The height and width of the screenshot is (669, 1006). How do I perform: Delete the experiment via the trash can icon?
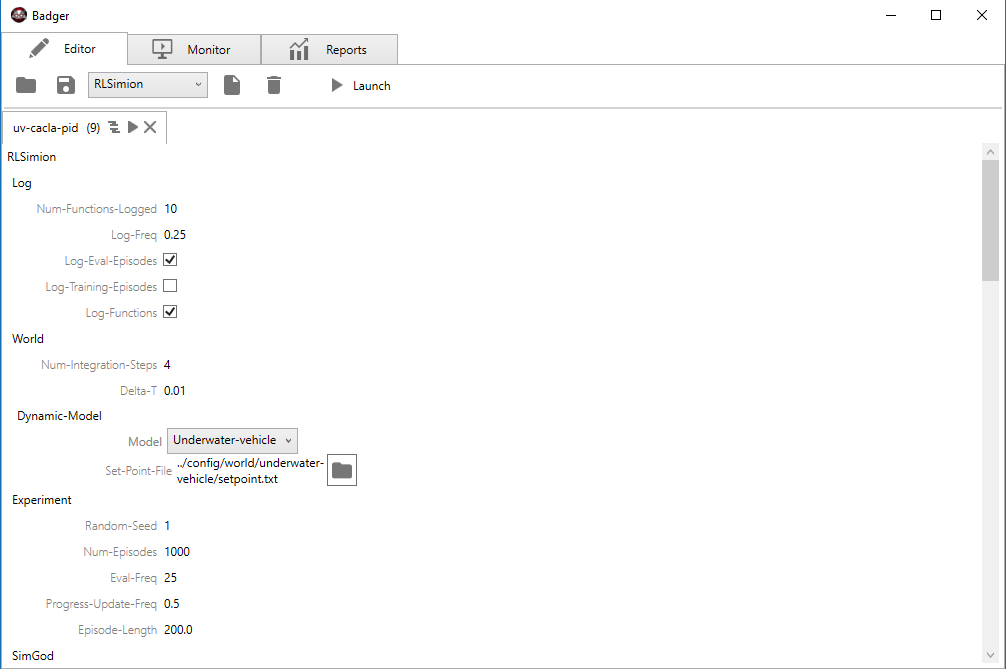274,85
